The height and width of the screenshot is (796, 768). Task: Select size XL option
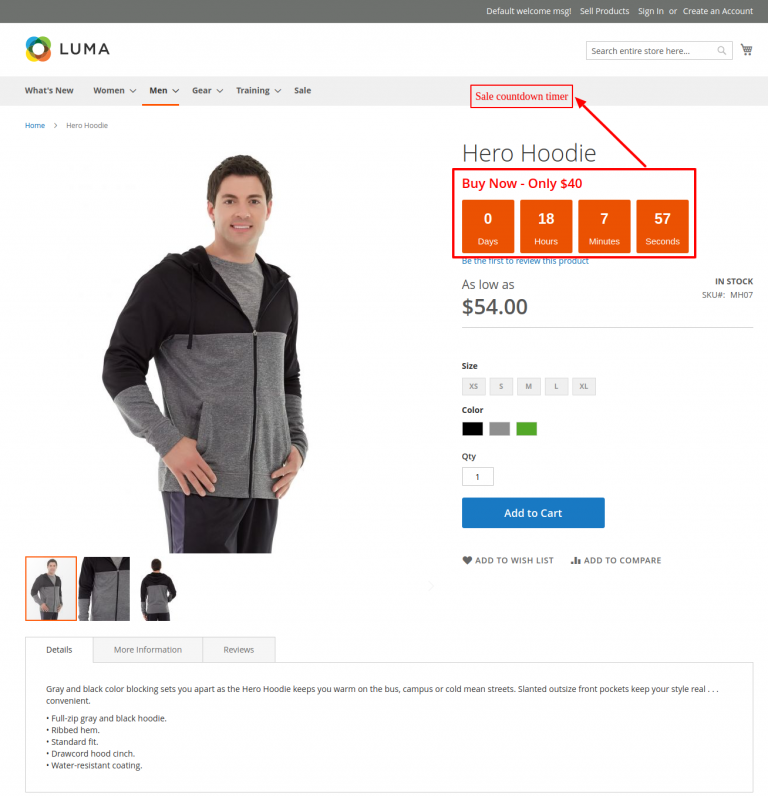(584, 386)
